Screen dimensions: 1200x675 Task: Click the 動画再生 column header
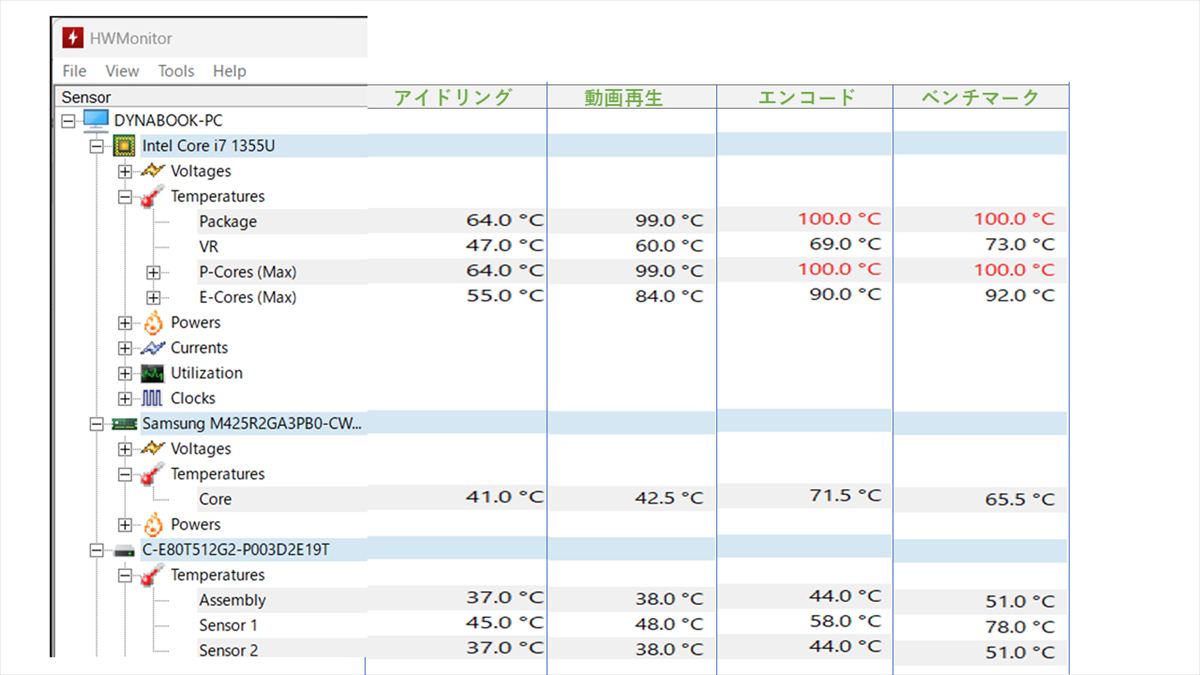coord(624,98)
